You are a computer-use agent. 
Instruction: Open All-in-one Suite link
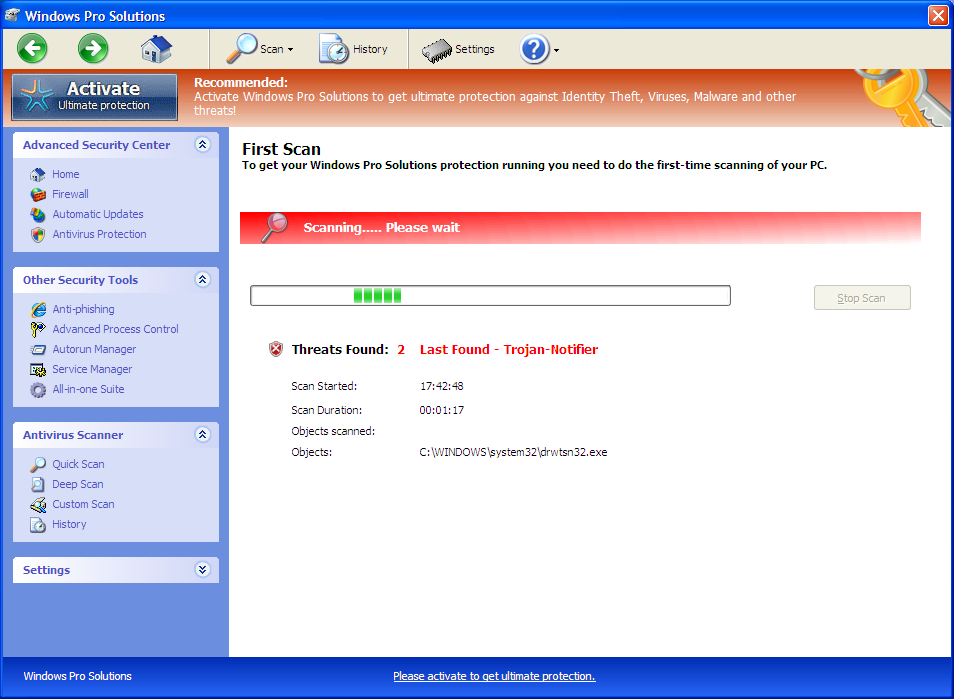tap(88, 389)
